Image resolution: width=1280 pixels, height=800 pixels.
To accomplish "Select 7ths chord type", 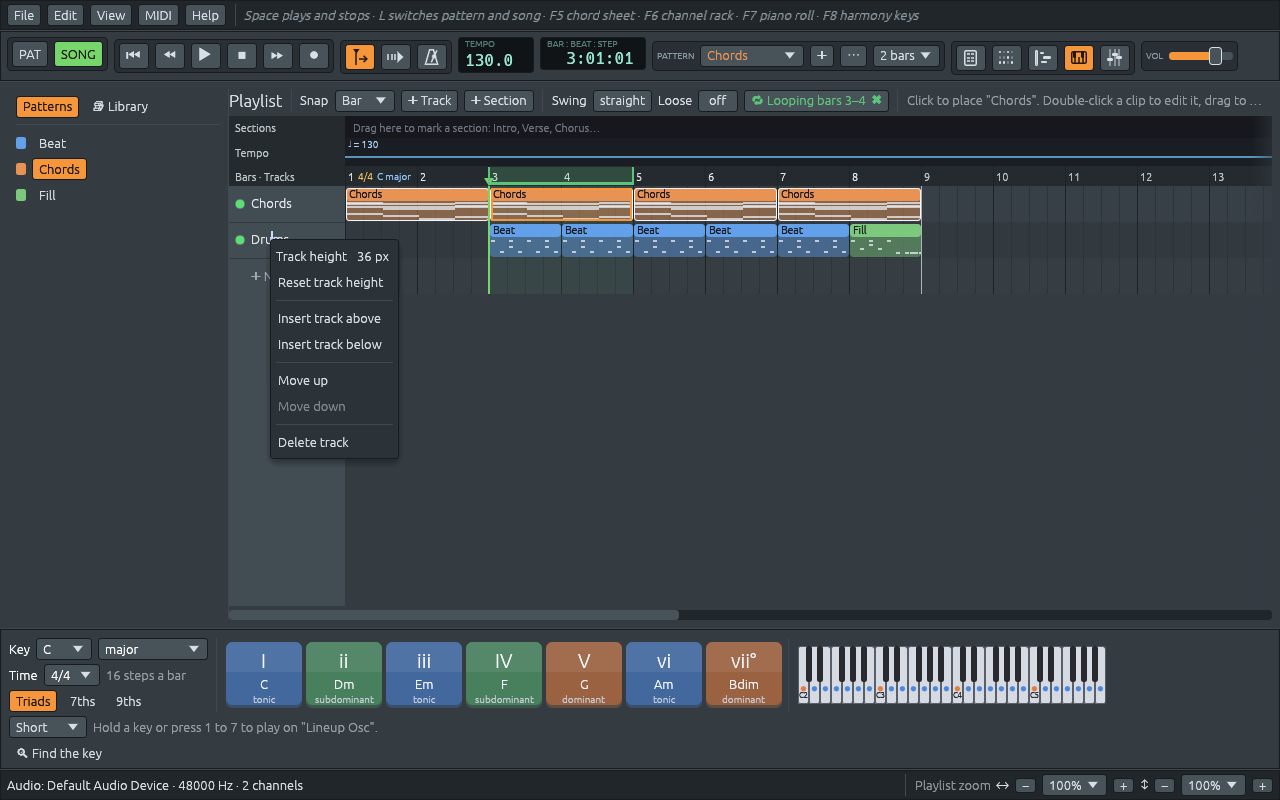I will coord(83,702).
